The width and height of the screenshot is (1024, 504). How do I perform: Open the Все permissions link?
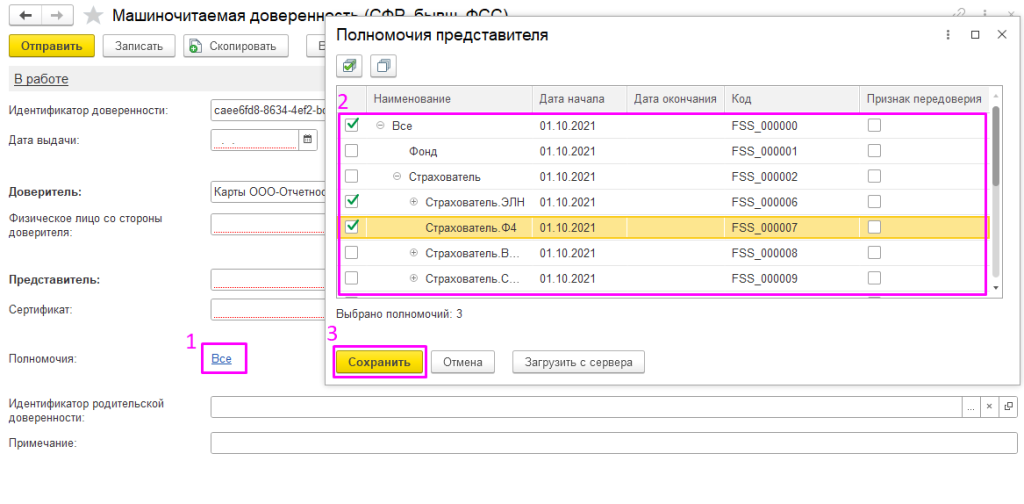coord(222,358)
